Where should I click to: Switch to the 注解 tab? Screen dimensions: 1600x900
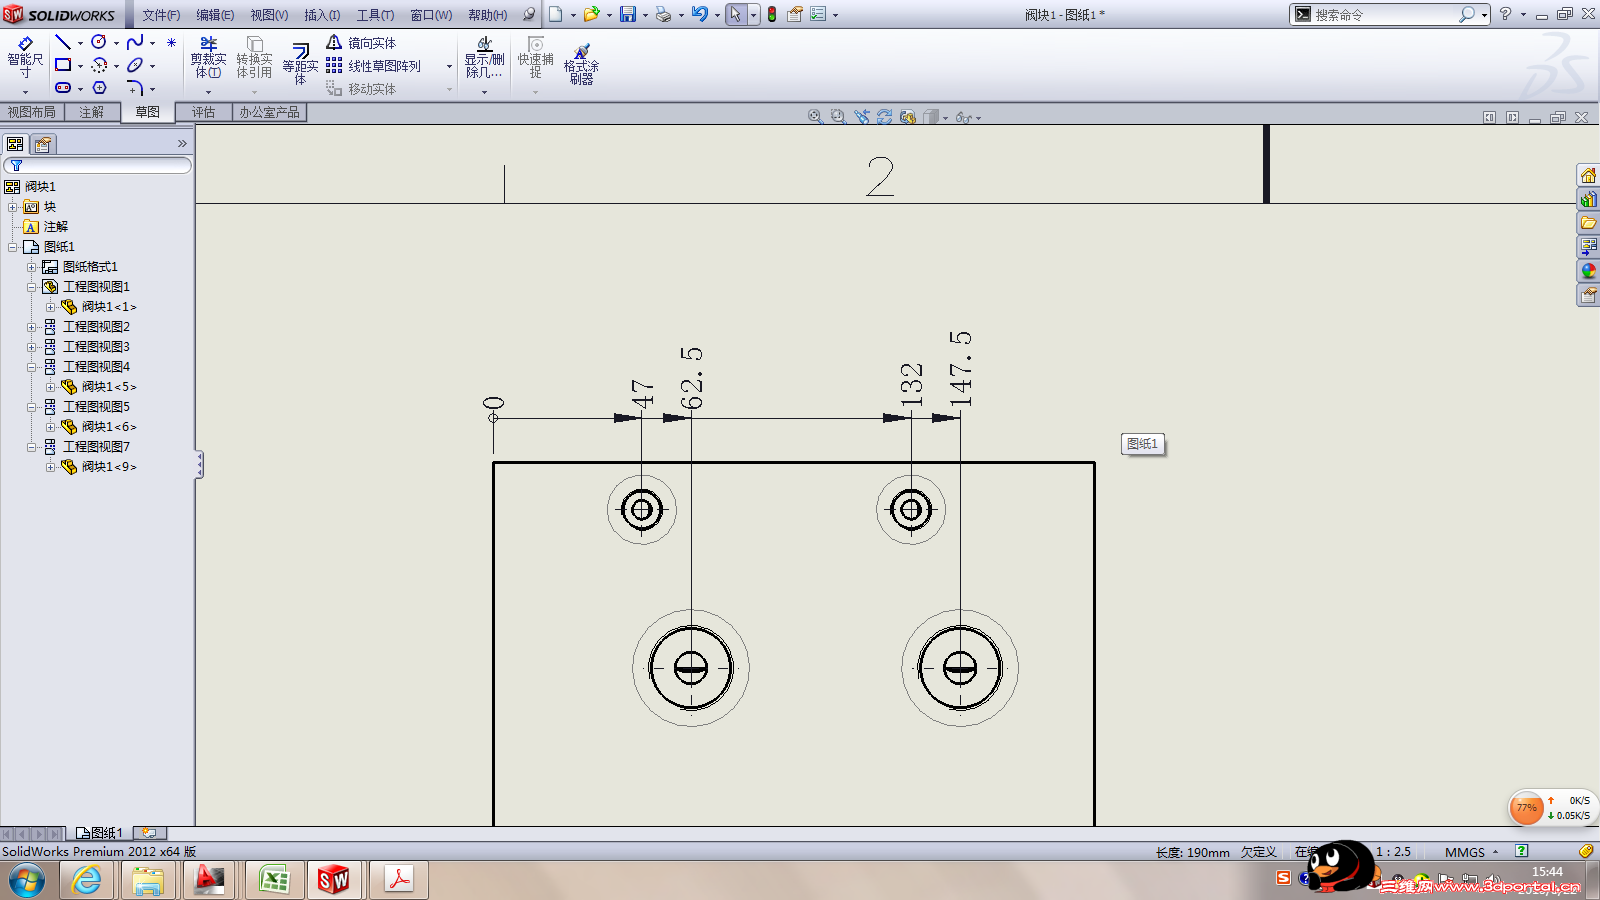[92, 112]
